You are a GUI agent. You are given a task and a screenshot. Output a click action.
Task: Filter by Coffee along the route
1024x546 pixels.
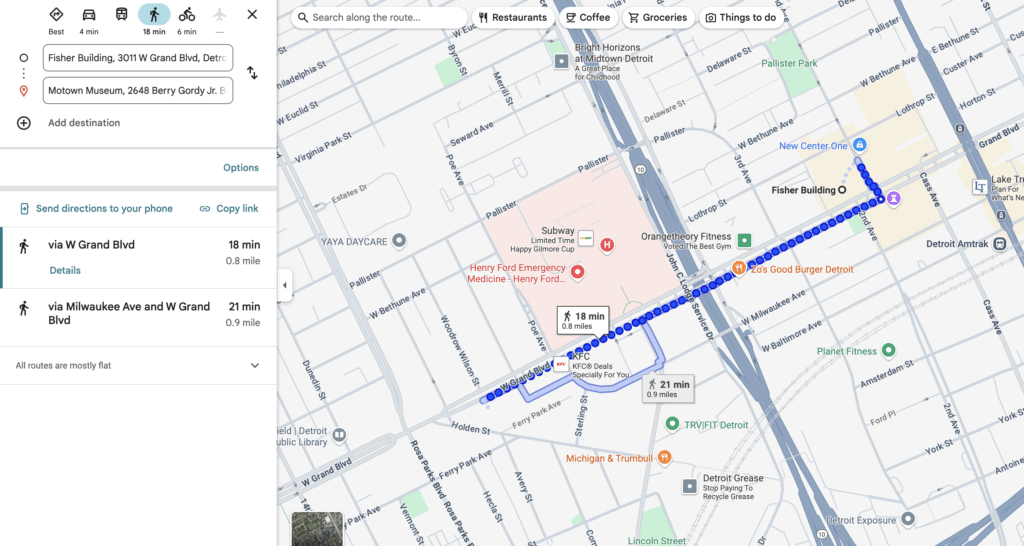point(588,18)
